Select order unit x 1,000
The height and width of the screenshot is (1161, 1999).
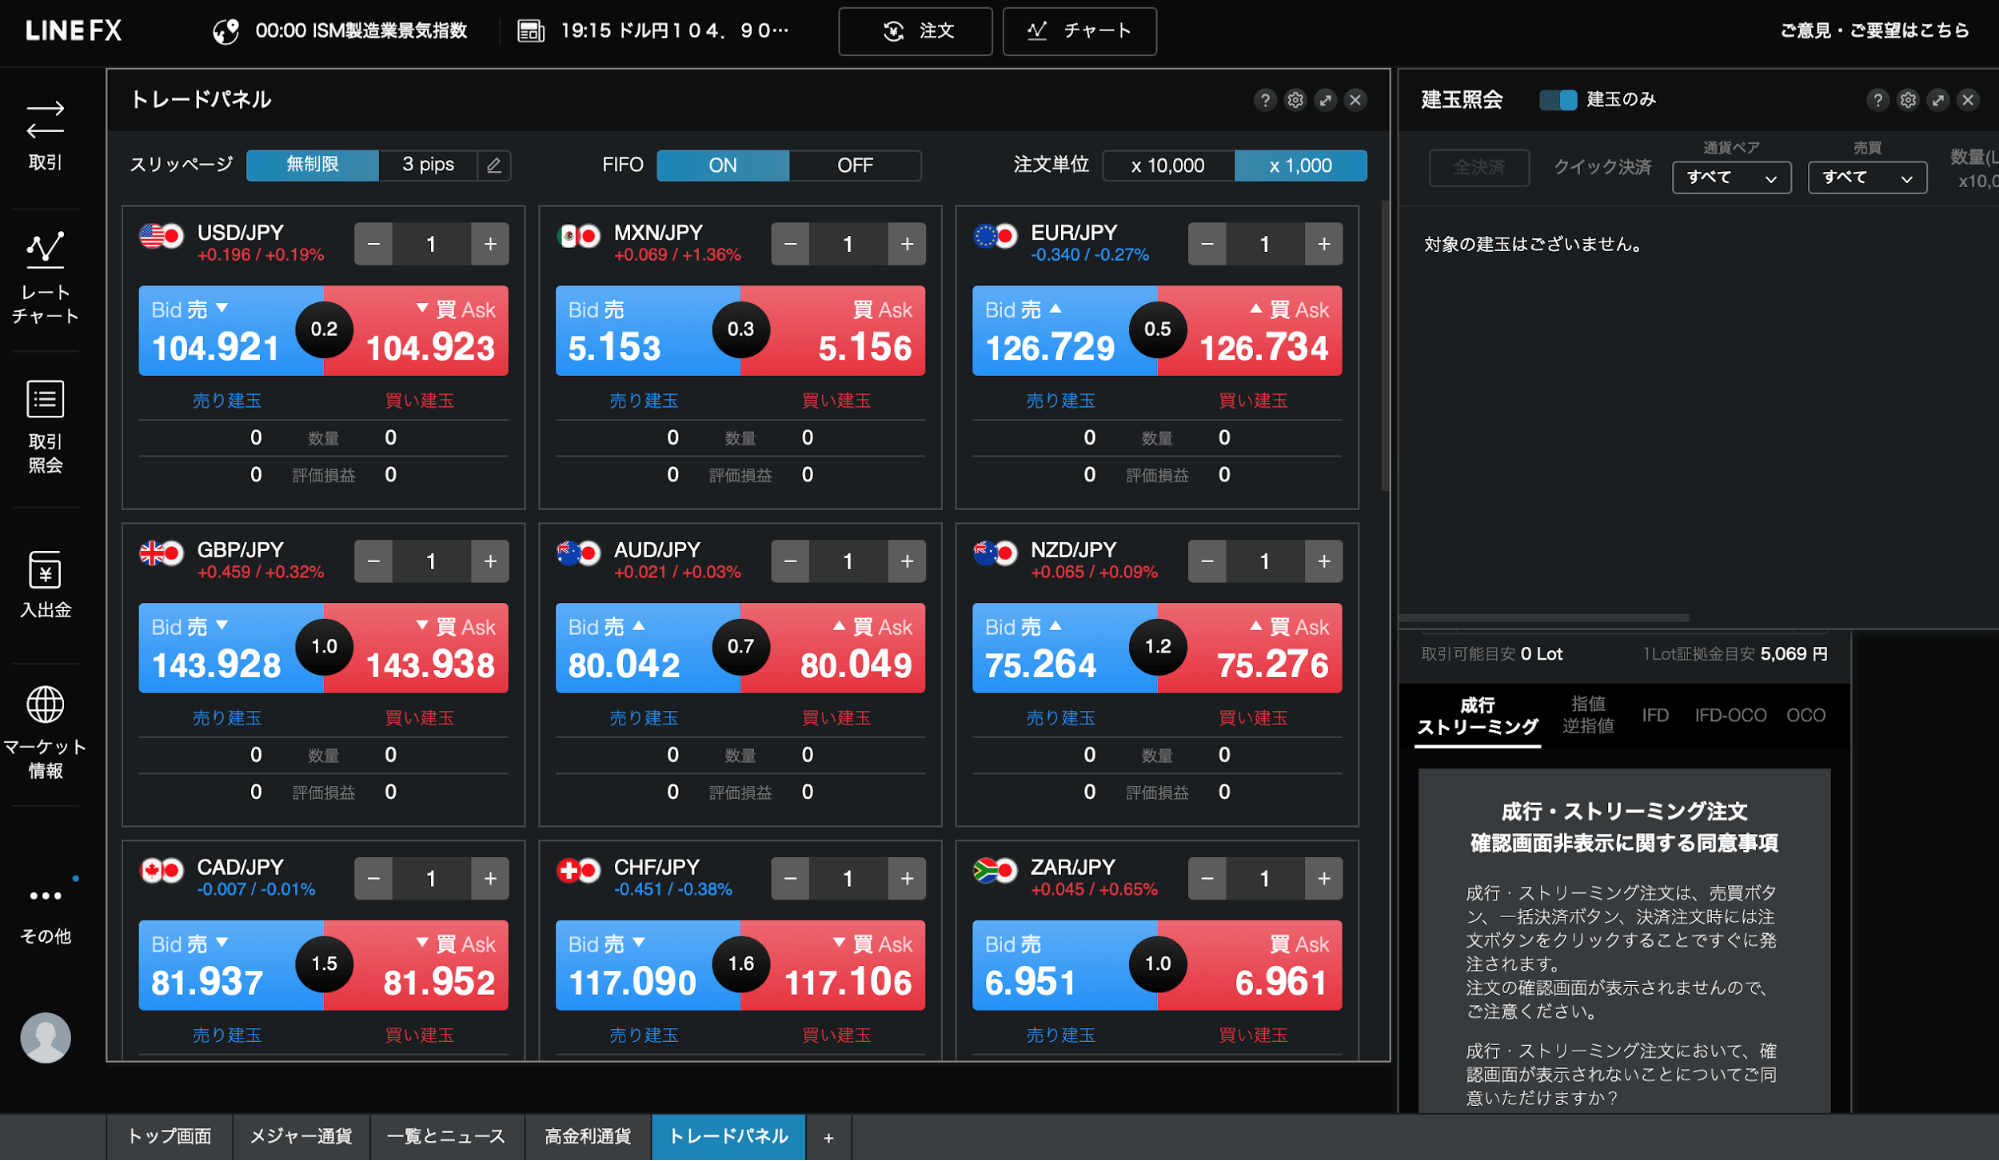tap(1300, 165)
